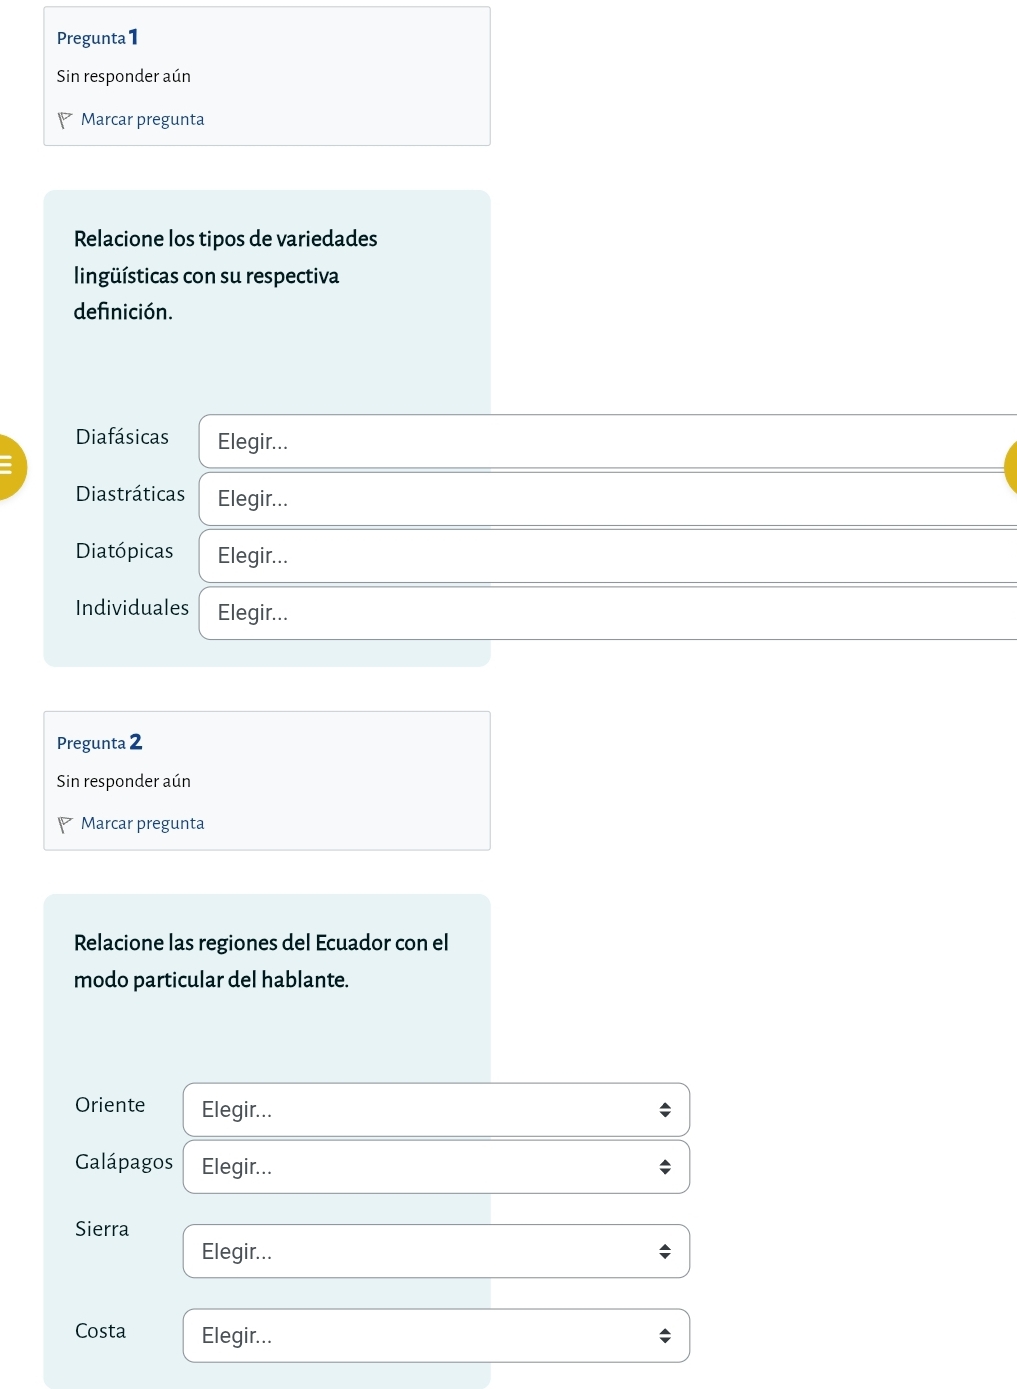The height and width of the screenshot is (1389, 1017).
Task: Open the Sierra Elegir dropdown field
Action: click(x=420, y=1251)
